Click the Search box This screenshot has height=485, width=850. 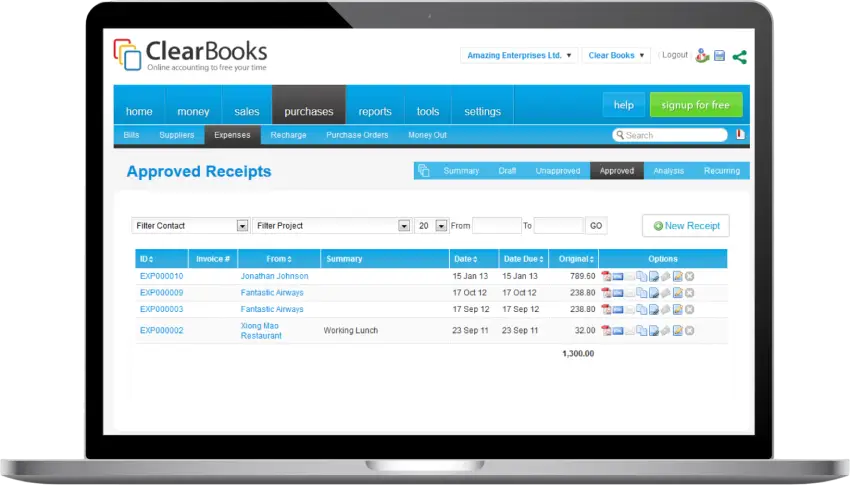pos(670,135)
